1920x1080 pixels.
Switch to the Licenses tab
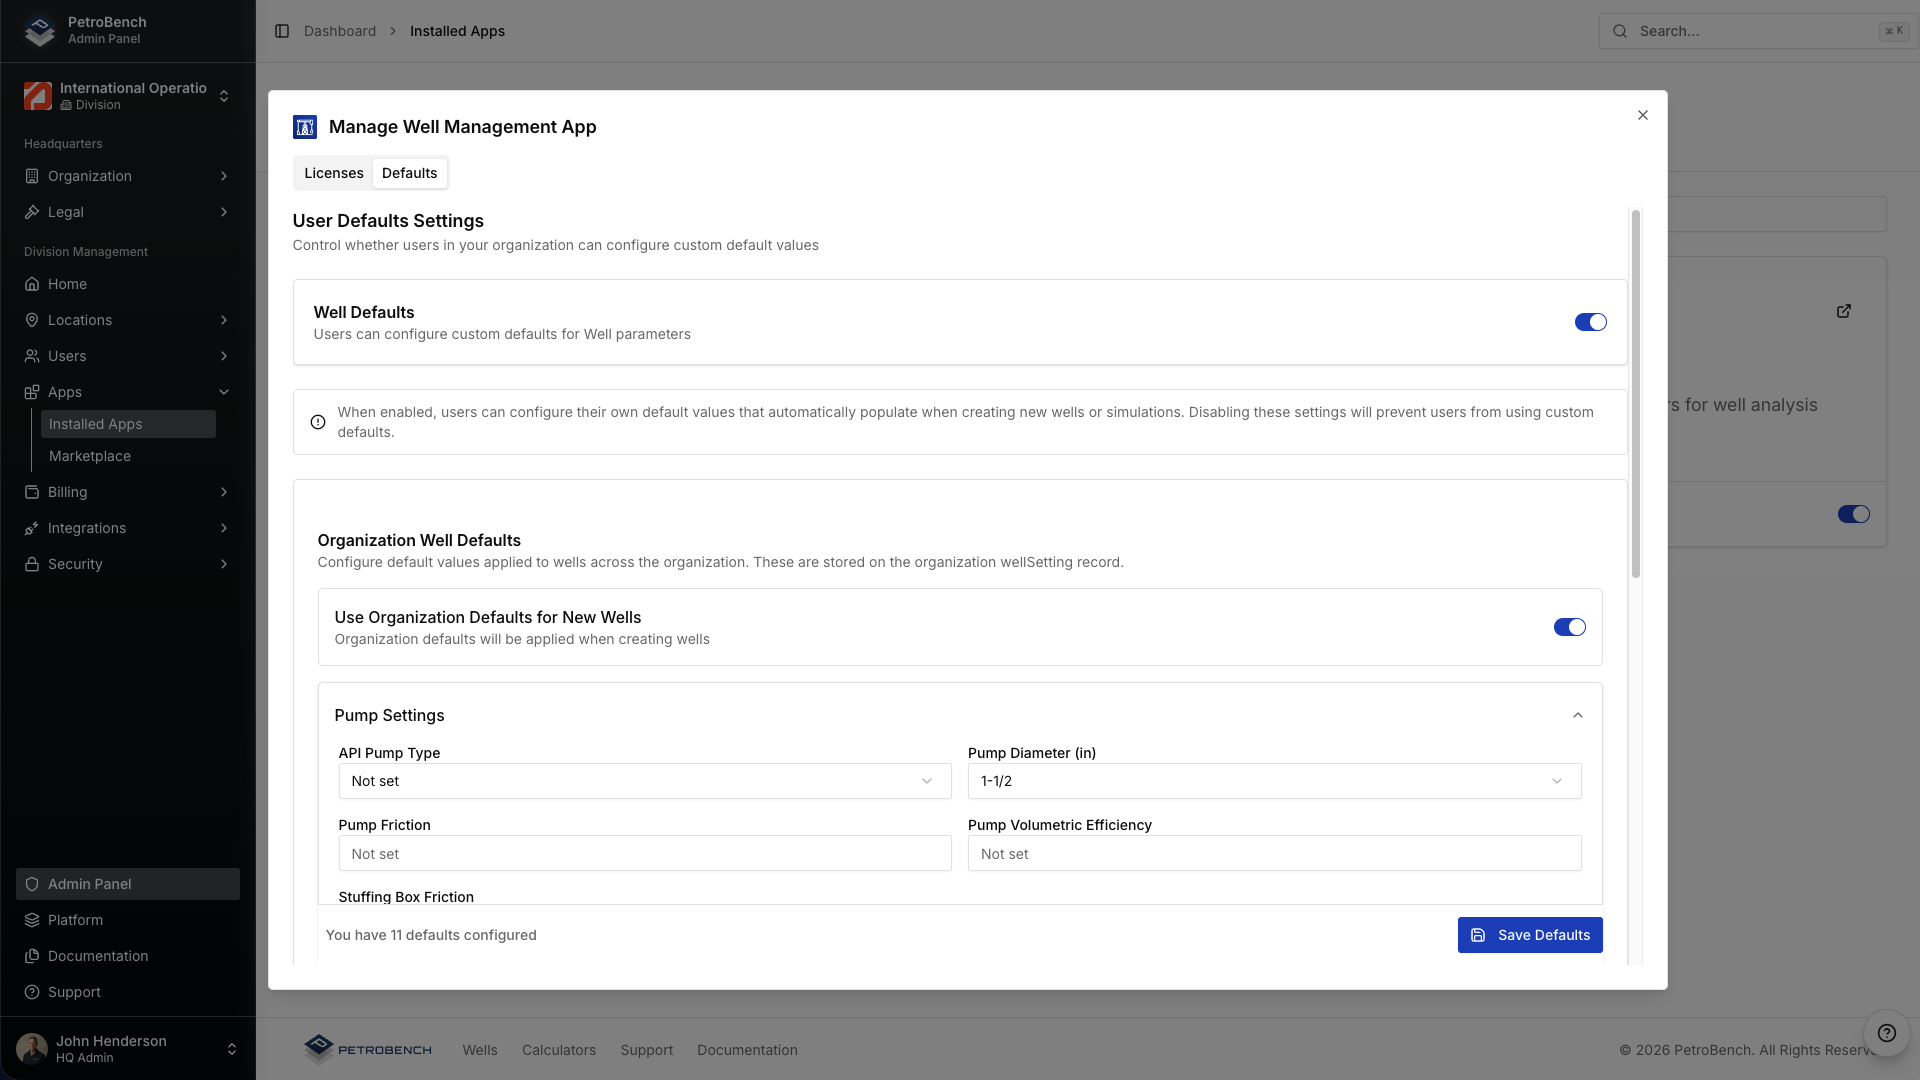(x=333, y=172)
